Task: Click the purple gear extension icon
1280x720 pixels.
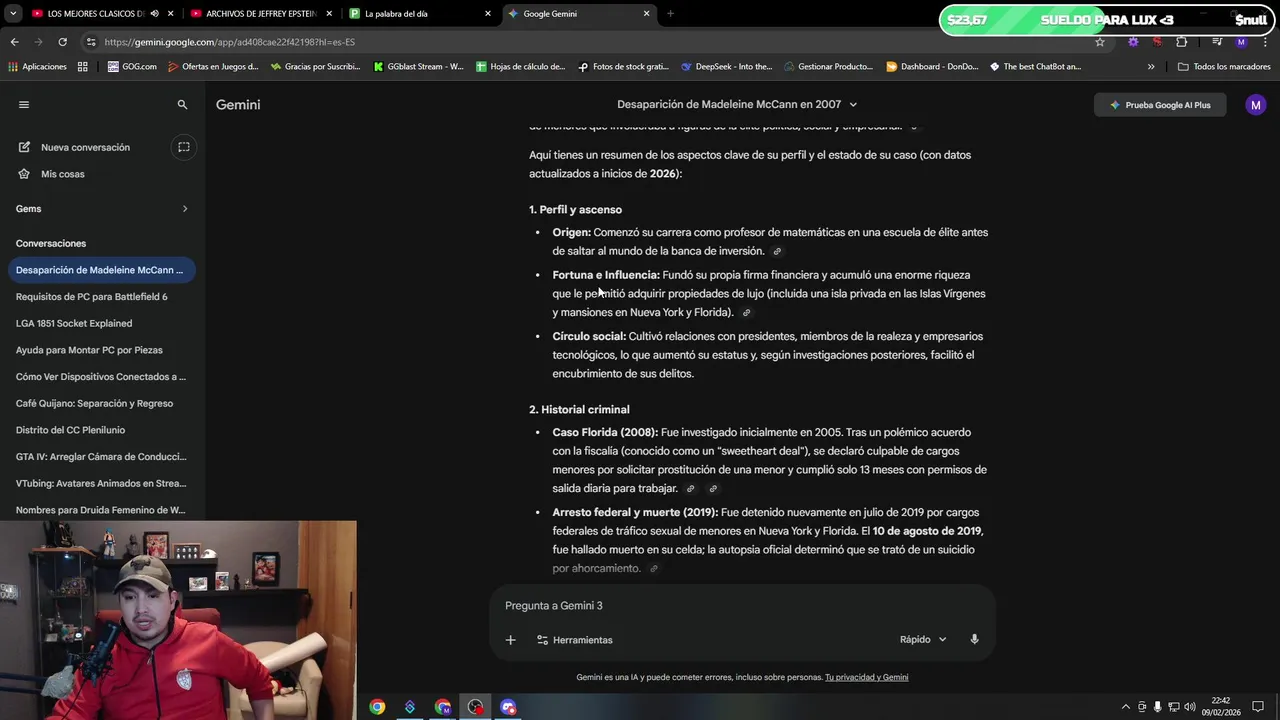Action: click(1133, 42)
